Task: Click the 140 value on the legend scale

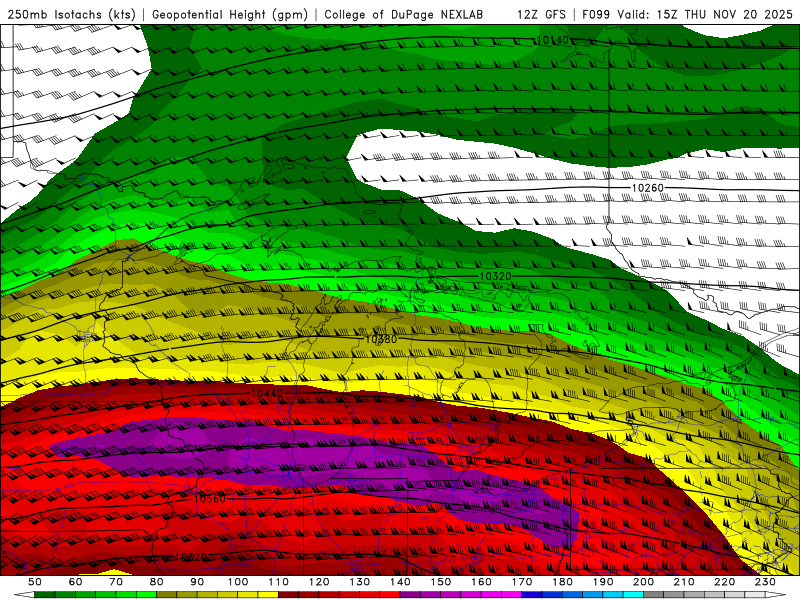Action: pyautogui.click(x=400, y=582)
